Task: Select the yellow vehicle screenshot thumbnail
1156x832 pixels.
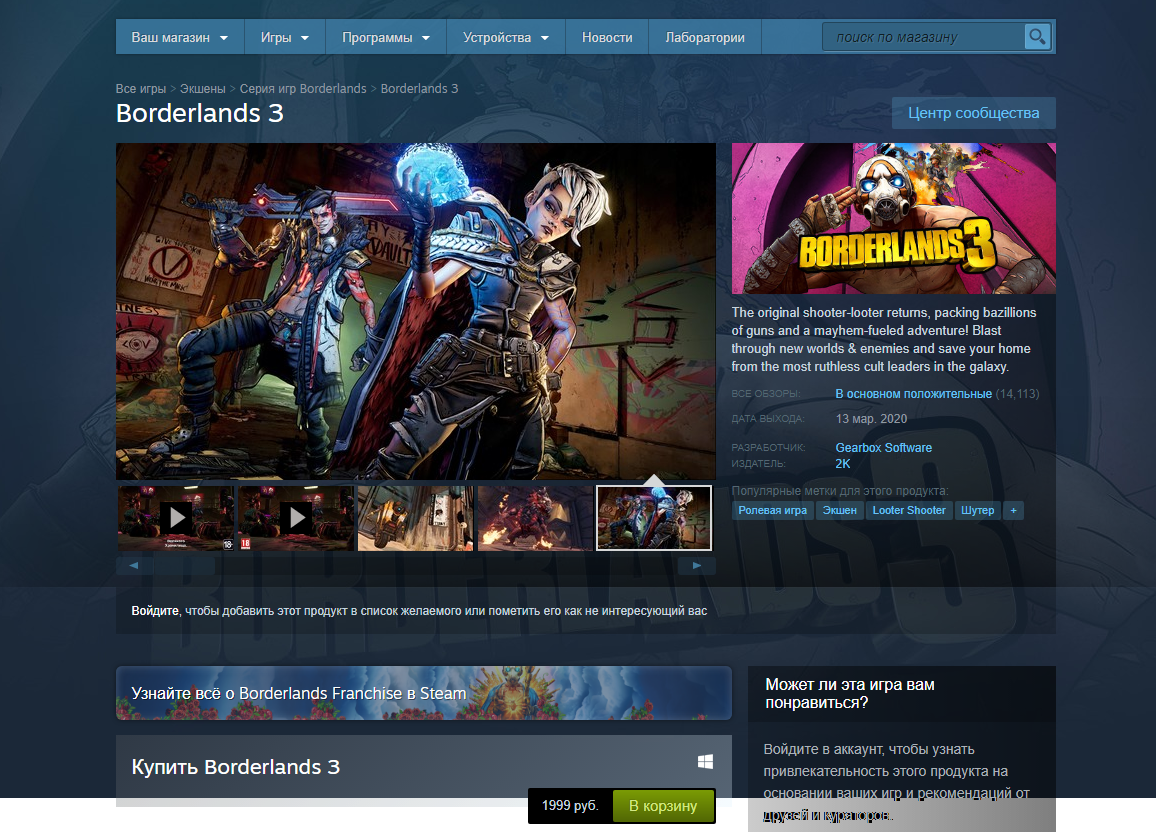Action: click(x=416, y=517)
